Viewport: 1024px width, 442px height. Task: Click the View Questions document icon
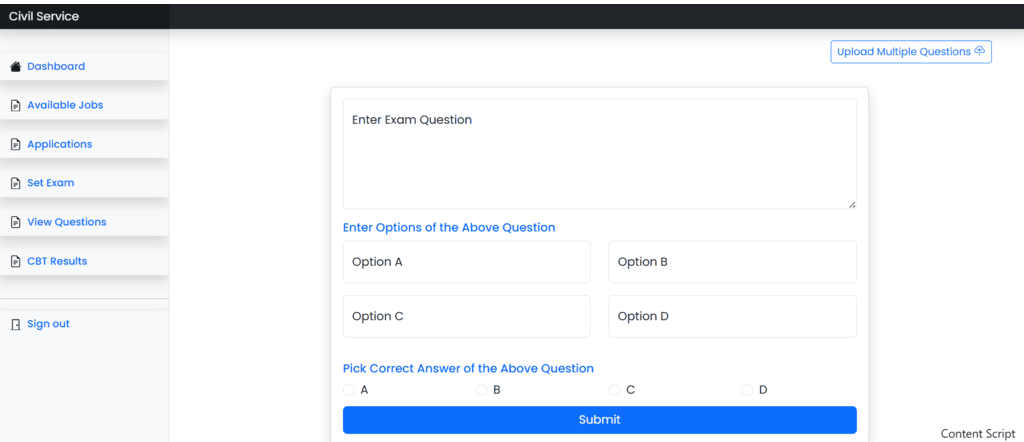(15, 223)
